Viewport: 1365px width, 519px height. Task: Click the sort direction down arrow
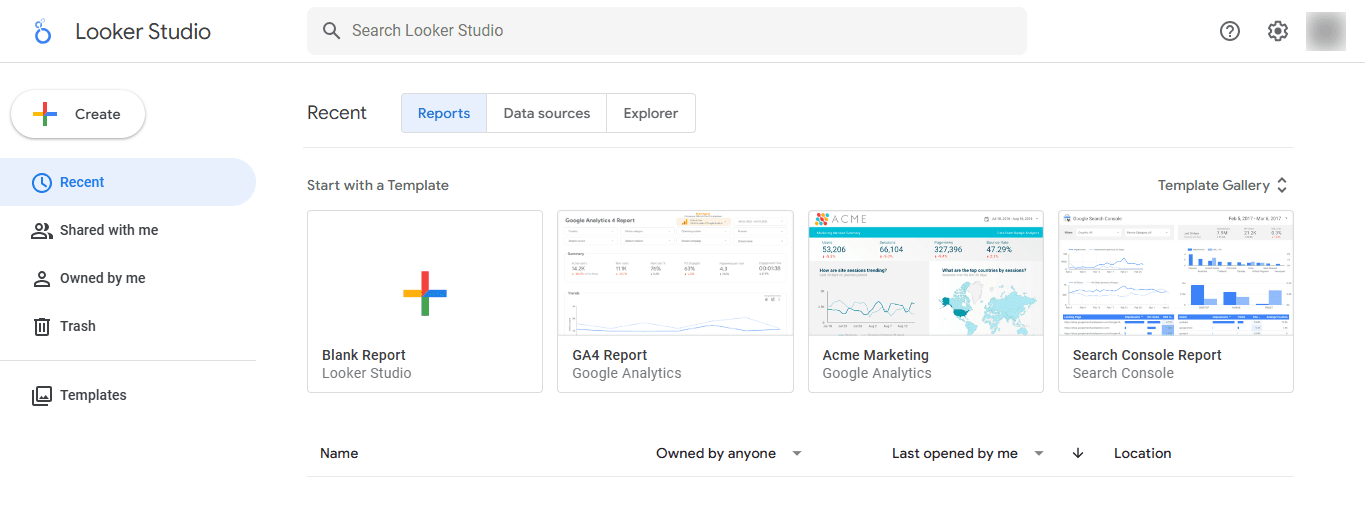(1078, 453)
